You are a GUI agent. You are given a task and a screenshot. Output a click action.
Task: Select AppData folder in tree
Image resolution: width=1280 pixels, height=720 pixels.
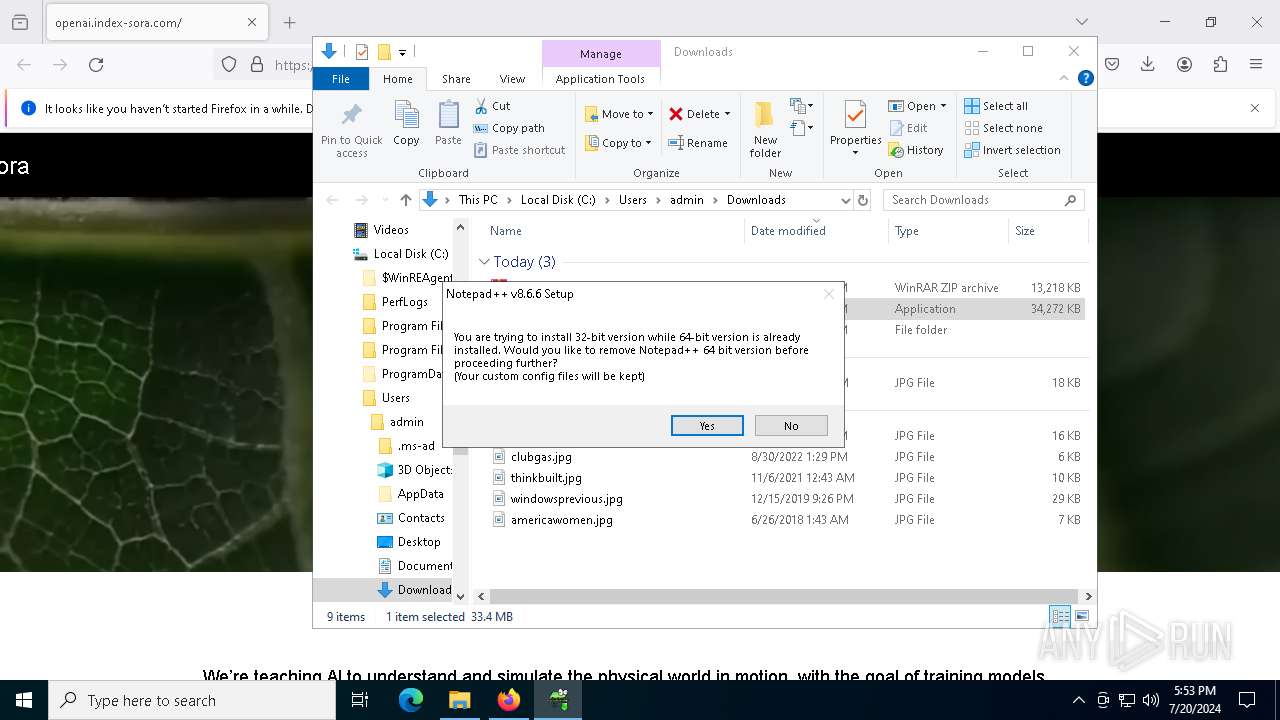[x=420, y=494]
